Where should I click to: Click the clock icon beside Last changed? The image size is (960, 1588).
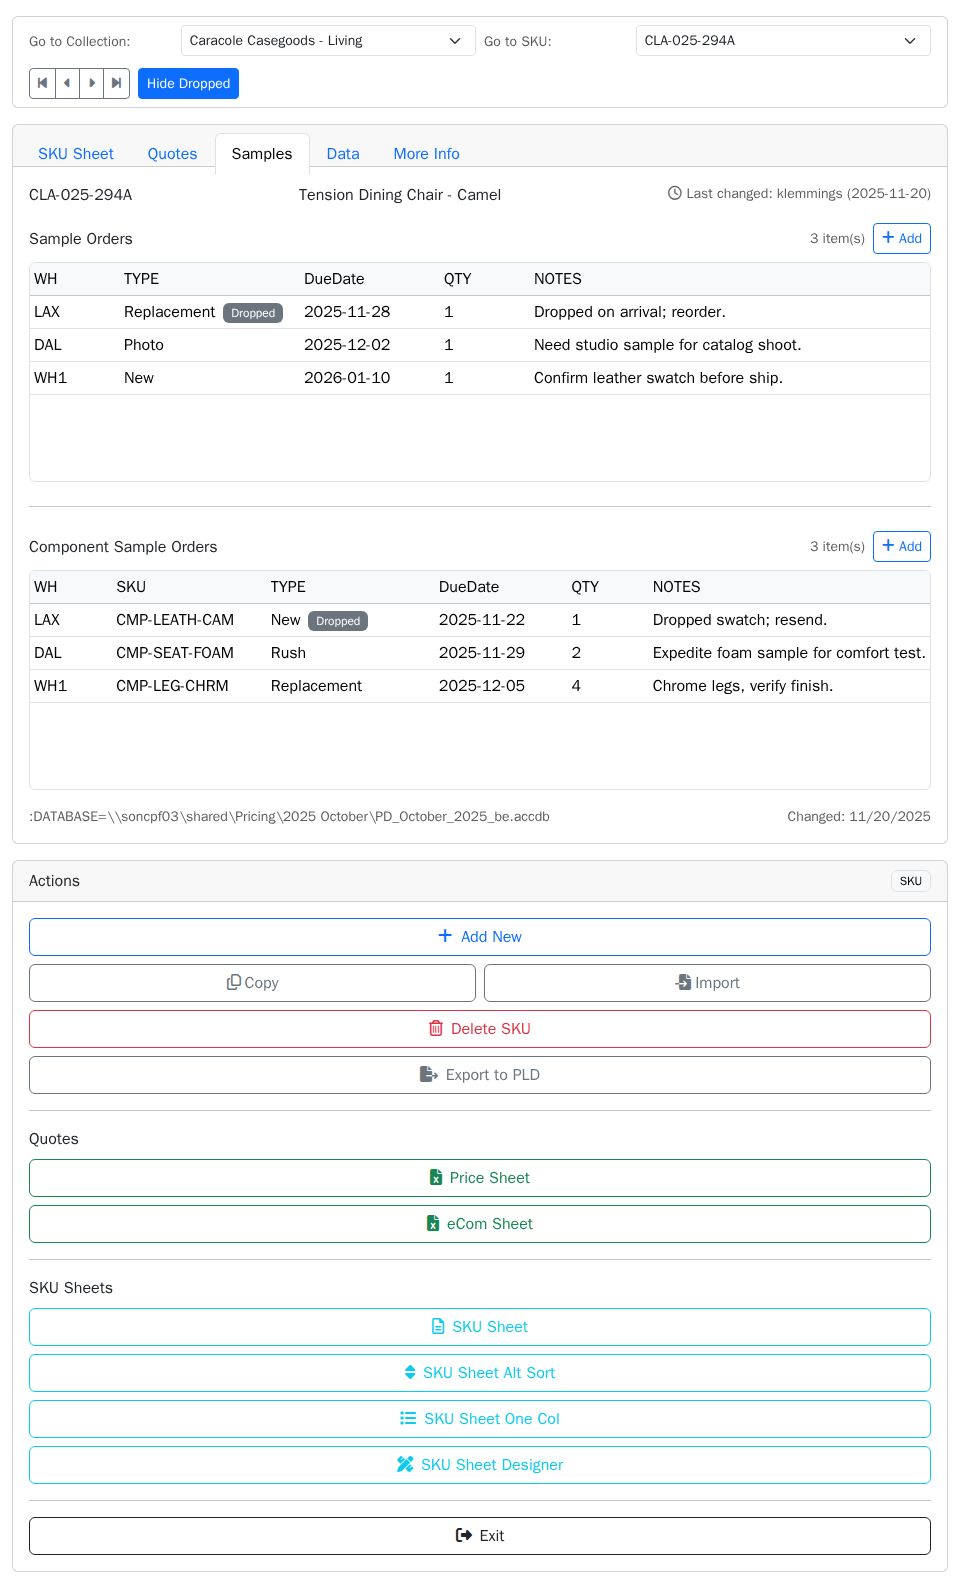tap(675, 193)
